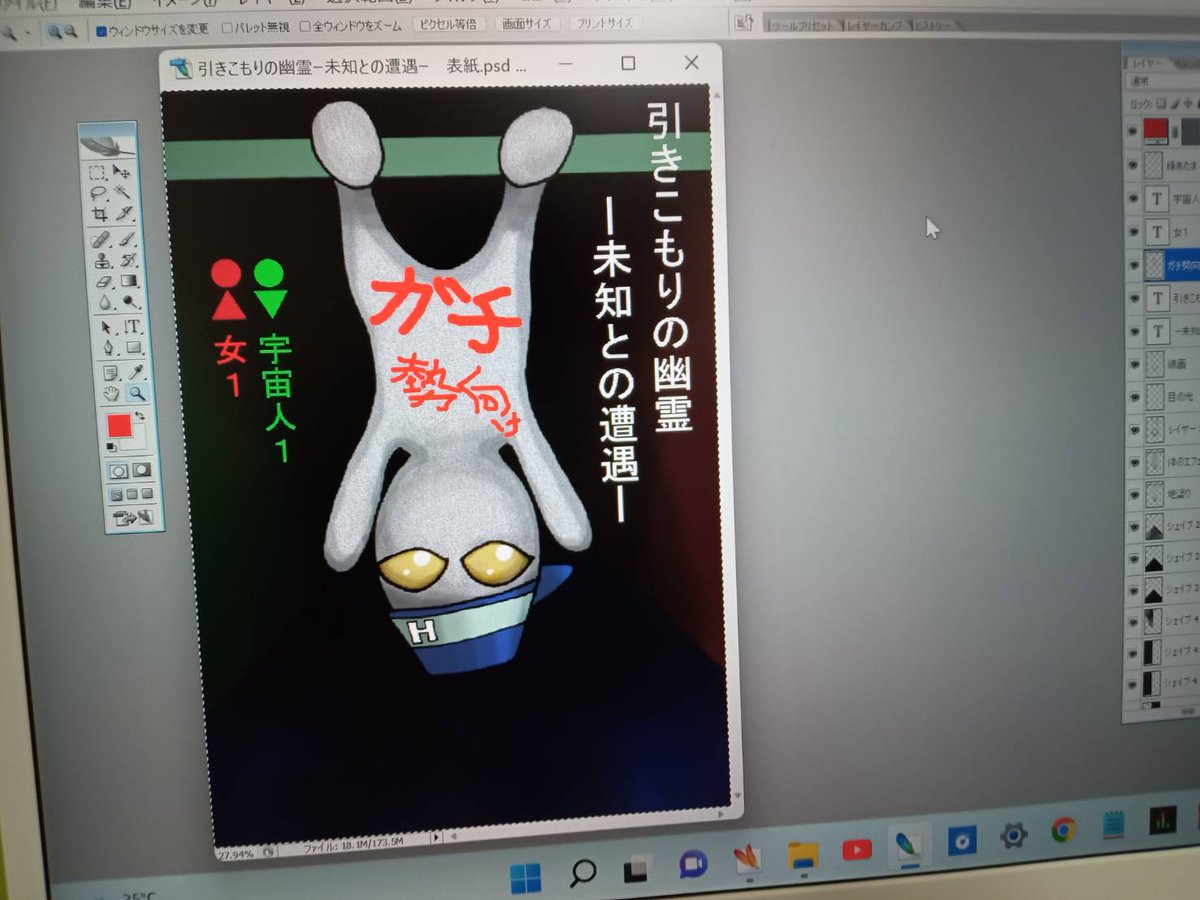Select the Eyedropper tool
Viewport: 1200px width, 900px height.
click(135, 373)
